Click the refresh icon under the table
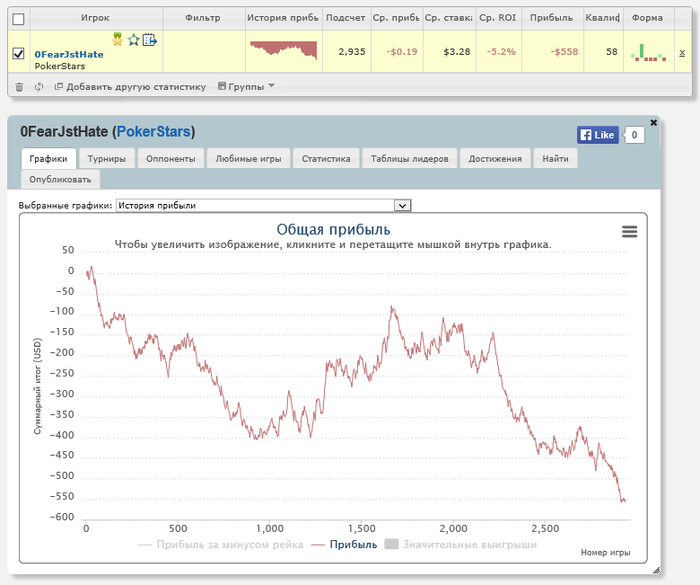Viewport: 700px width, 585px height. tap(39, 87)
